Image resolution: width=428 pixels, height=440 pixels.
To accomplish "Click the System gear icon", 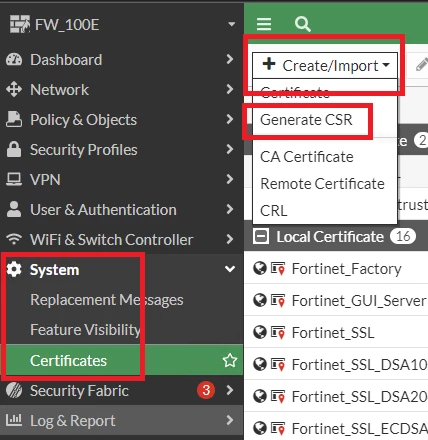I will click(x=14, y=269).
